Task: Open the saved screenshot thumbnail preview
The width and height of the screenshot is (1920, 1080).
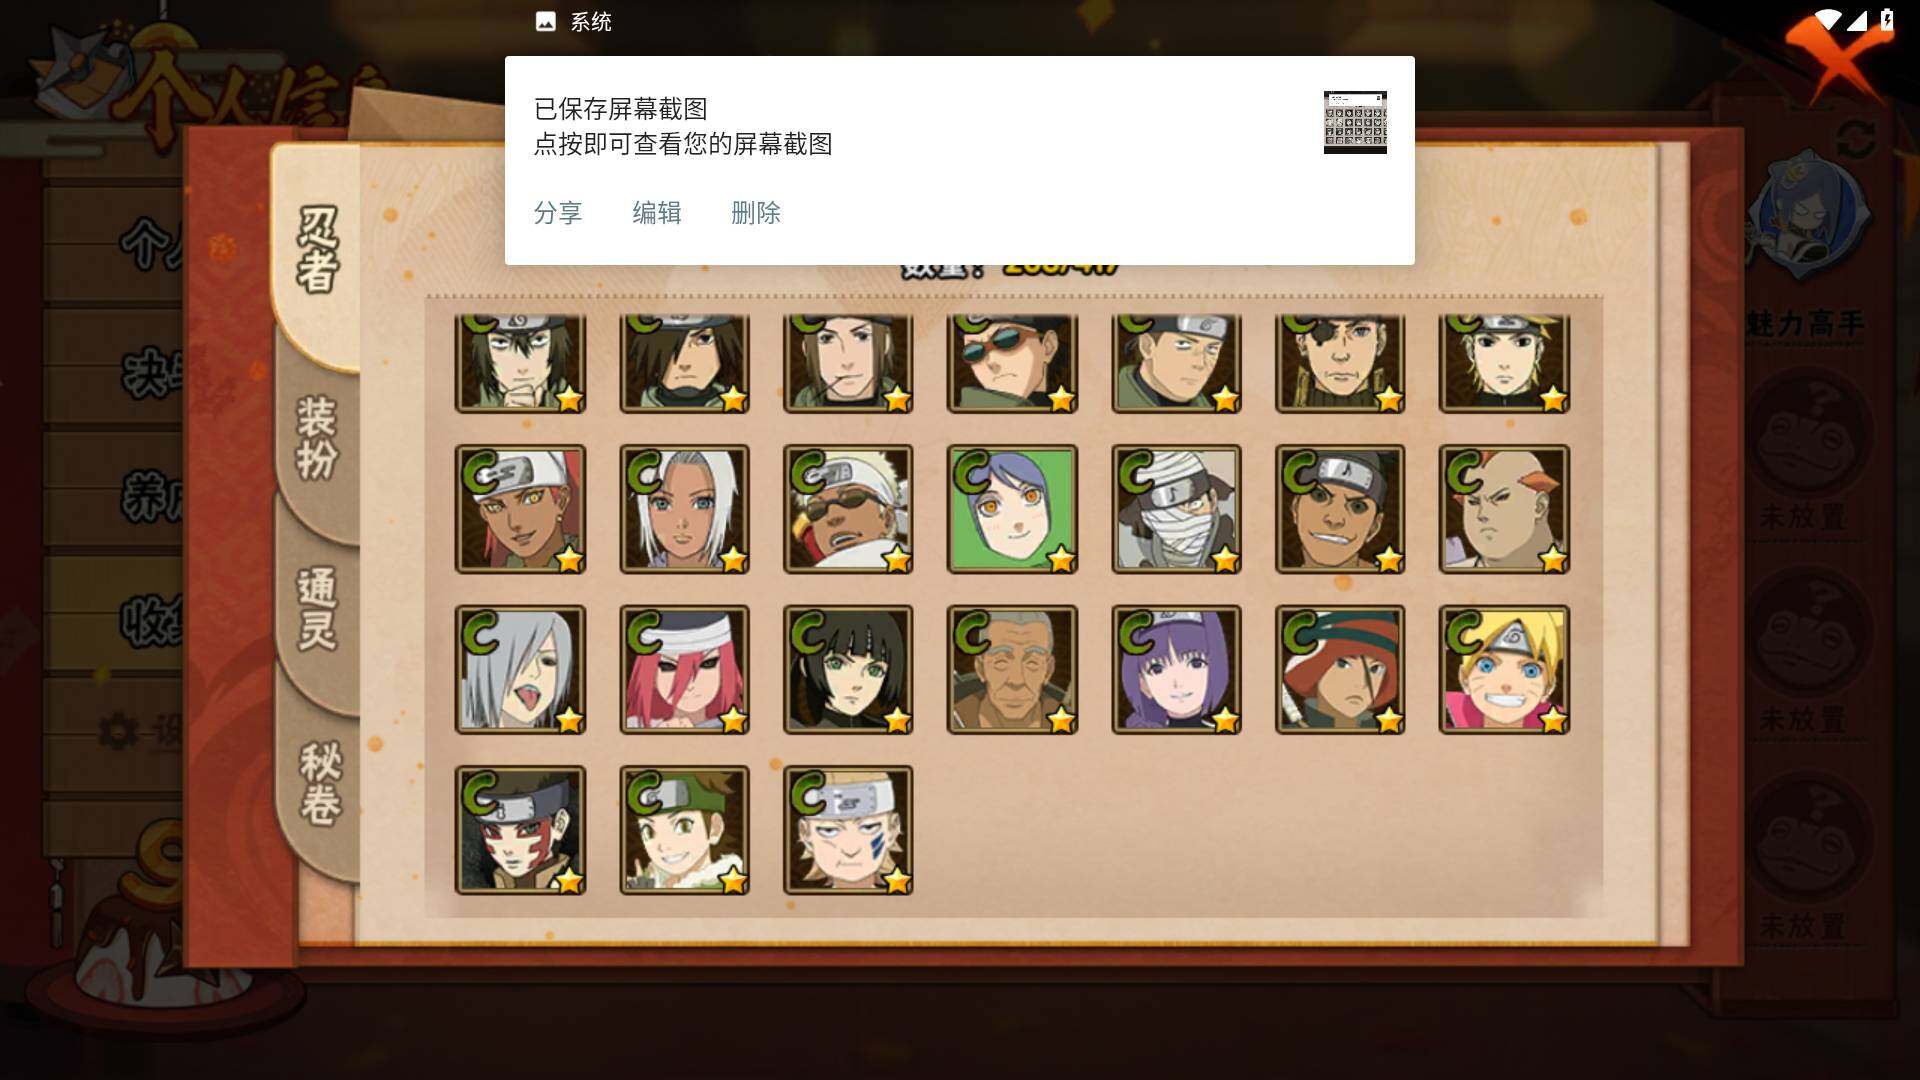Action: click(1355, 122)
